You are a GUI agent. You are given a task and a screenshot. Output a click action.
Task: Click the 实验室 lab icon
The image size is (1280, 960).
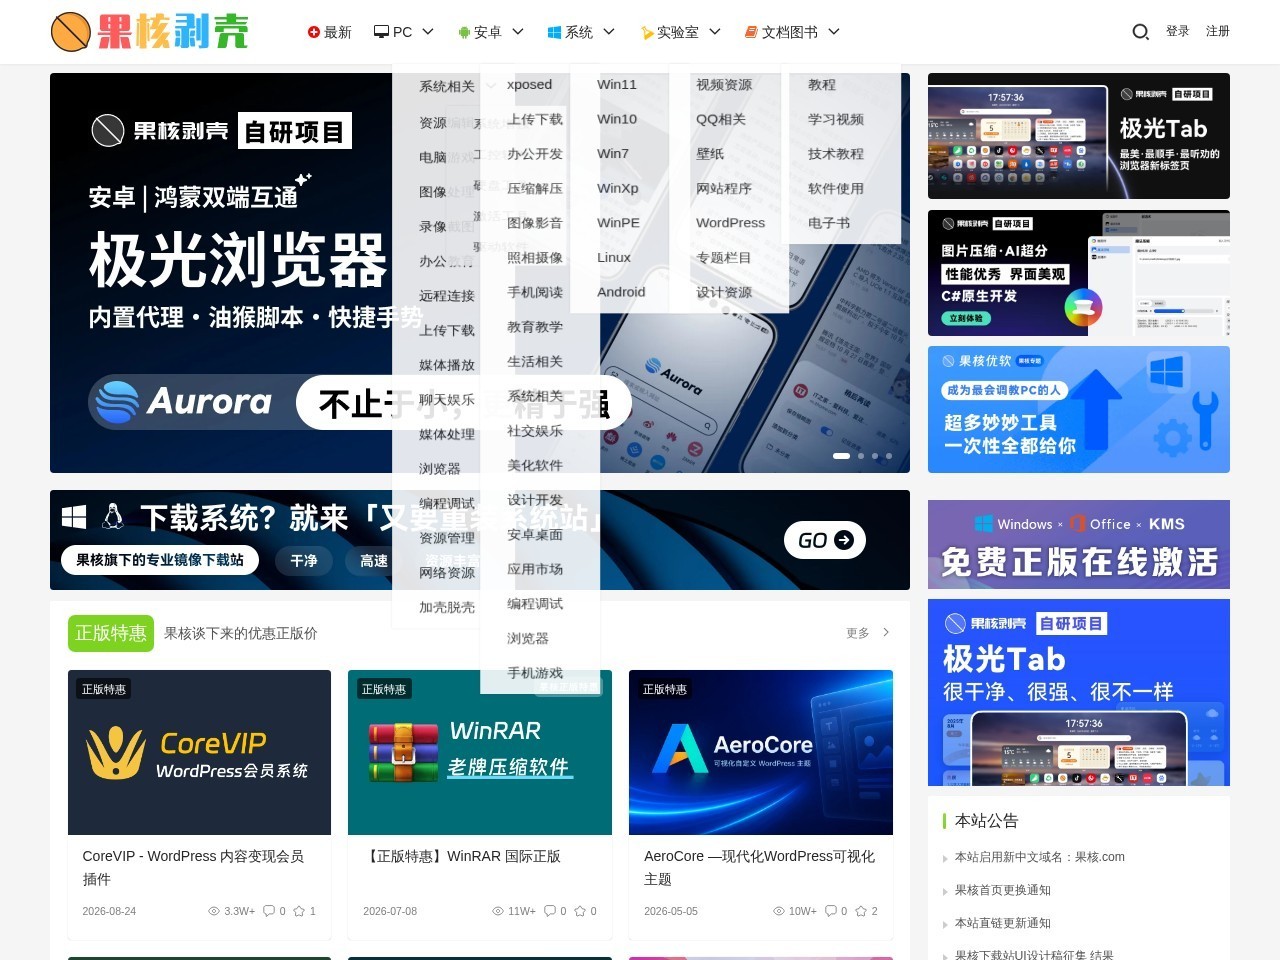(x=647, y=32)
